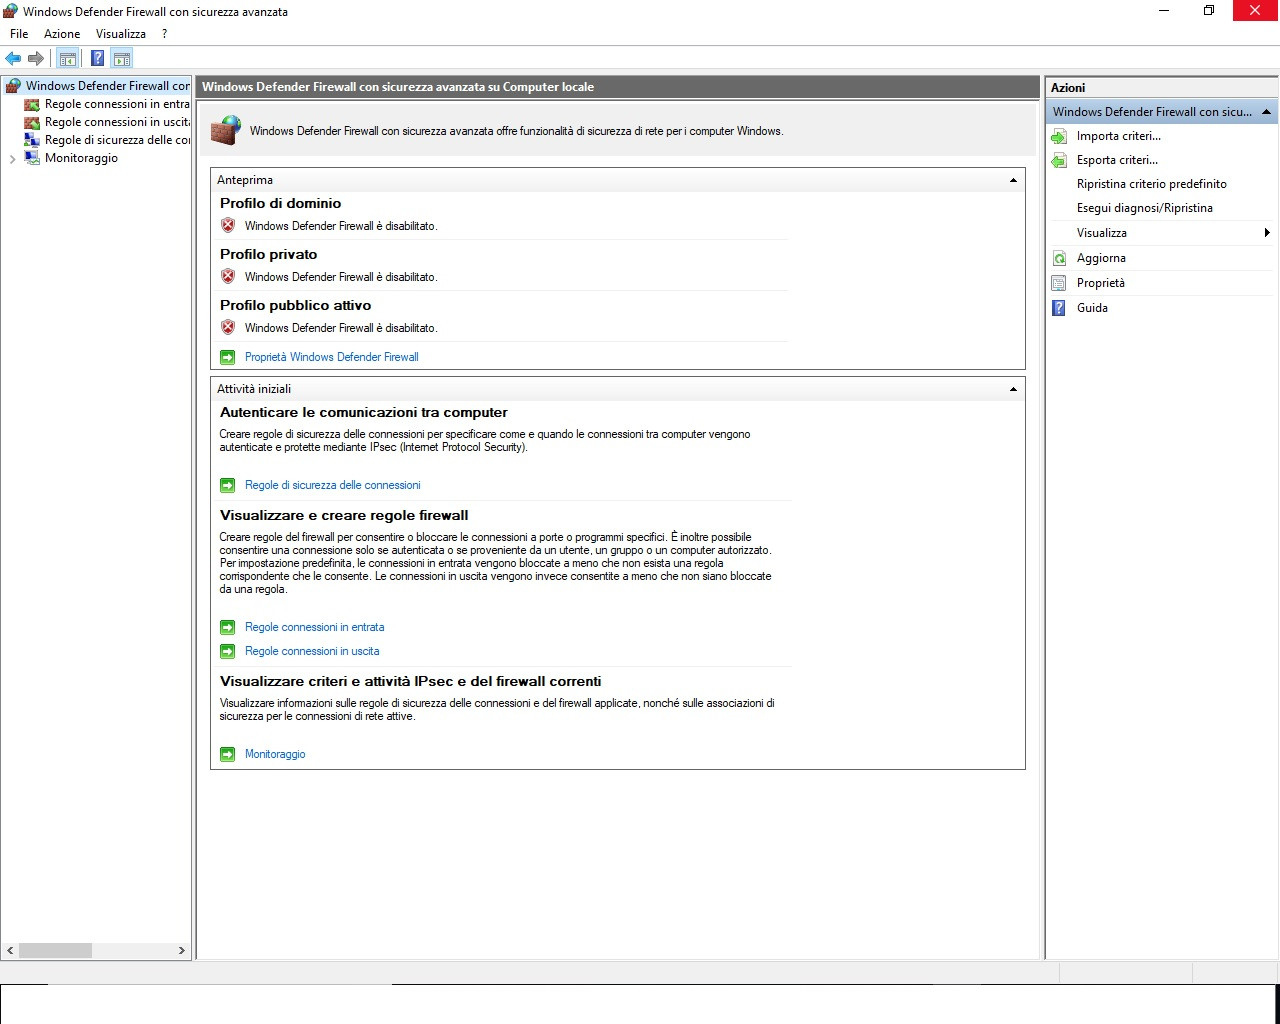Image resolution: width=1280 pixels, height=1024 pixels.
Task: Select Guida in the Azioni pane
Action: [1092, 308]
